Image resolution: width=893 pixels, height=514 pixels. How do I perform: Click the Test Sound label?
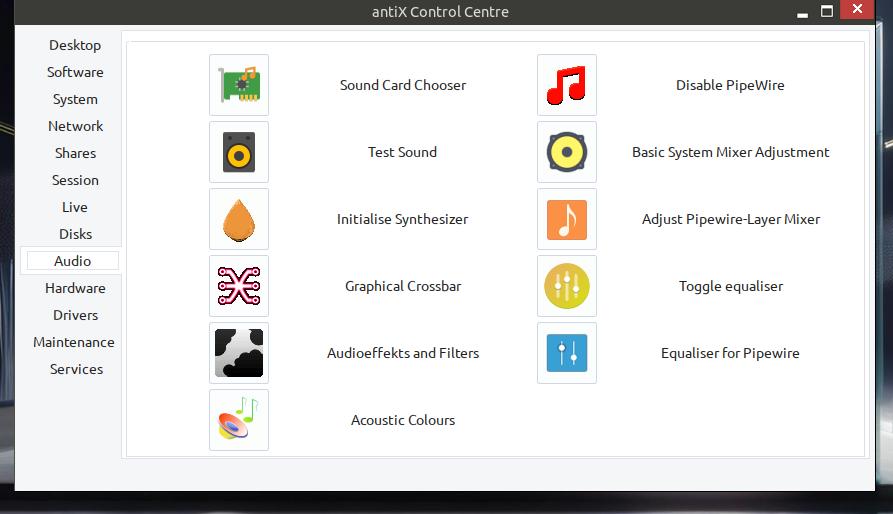pyautogui.click(x=402, y=152)
